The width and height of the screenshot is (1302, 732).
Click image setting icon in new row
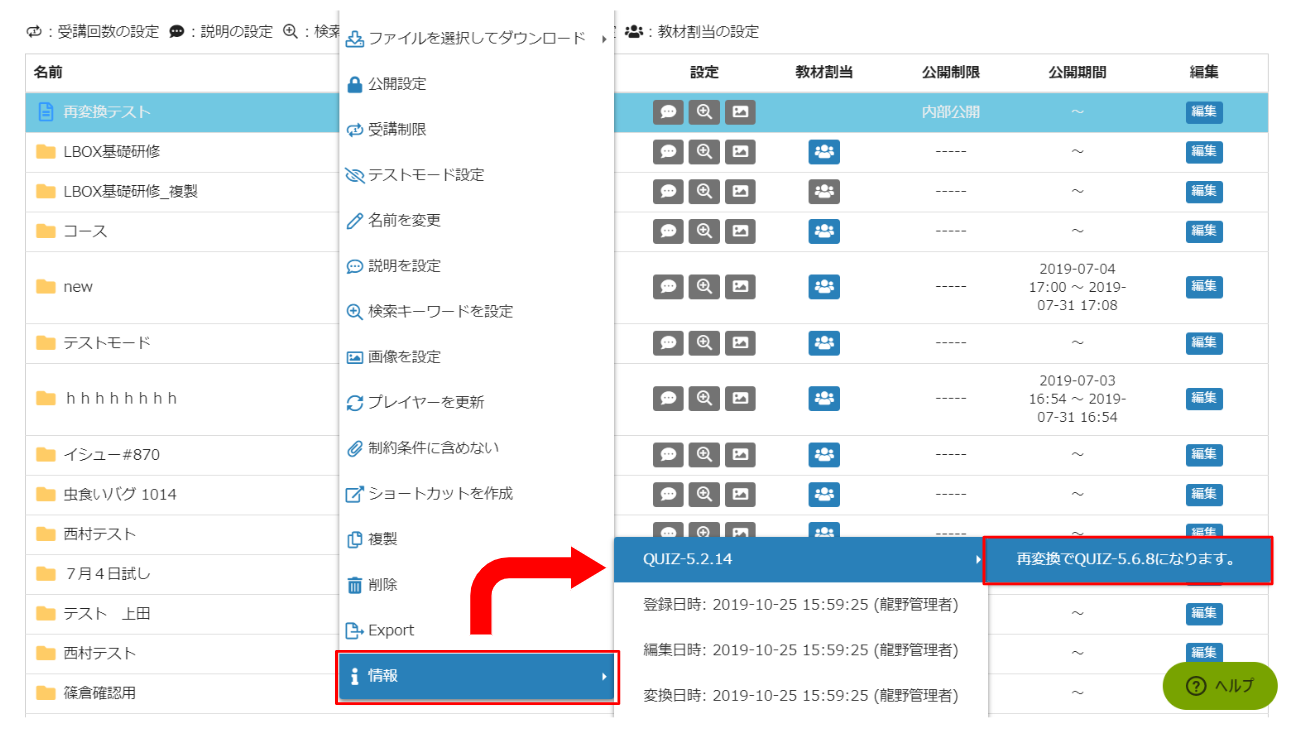[x=739, y=287]
